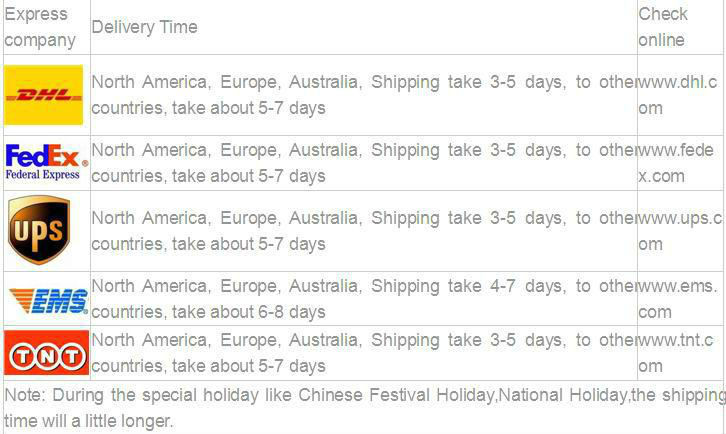Click the UPS shield logo

click(x=39, y=230)
